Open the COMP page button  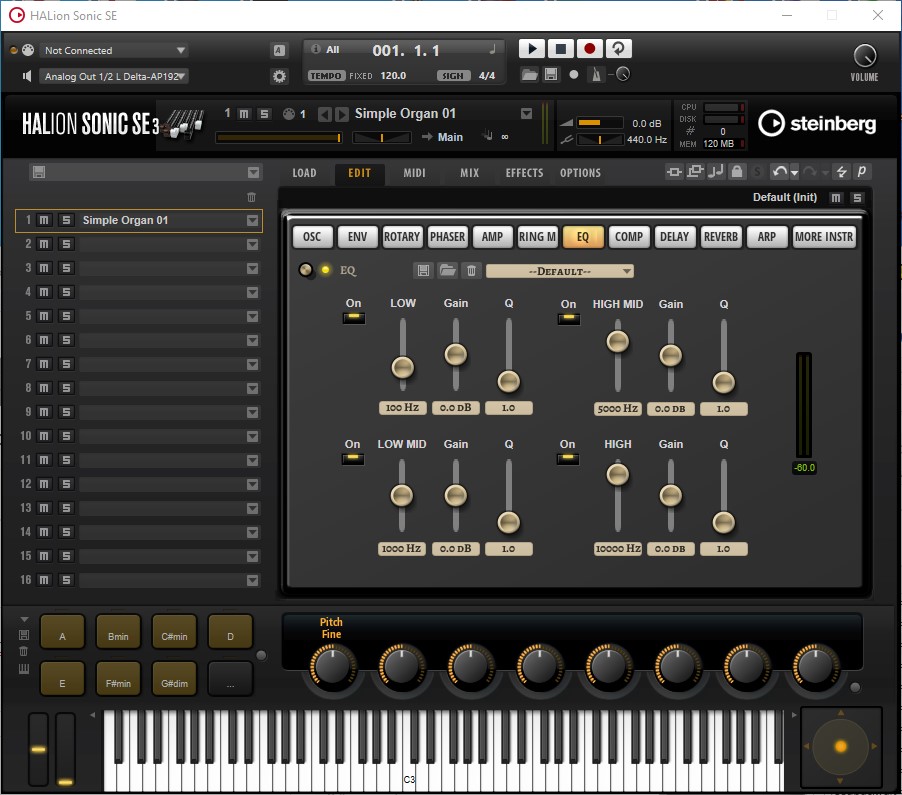[629, 237]
